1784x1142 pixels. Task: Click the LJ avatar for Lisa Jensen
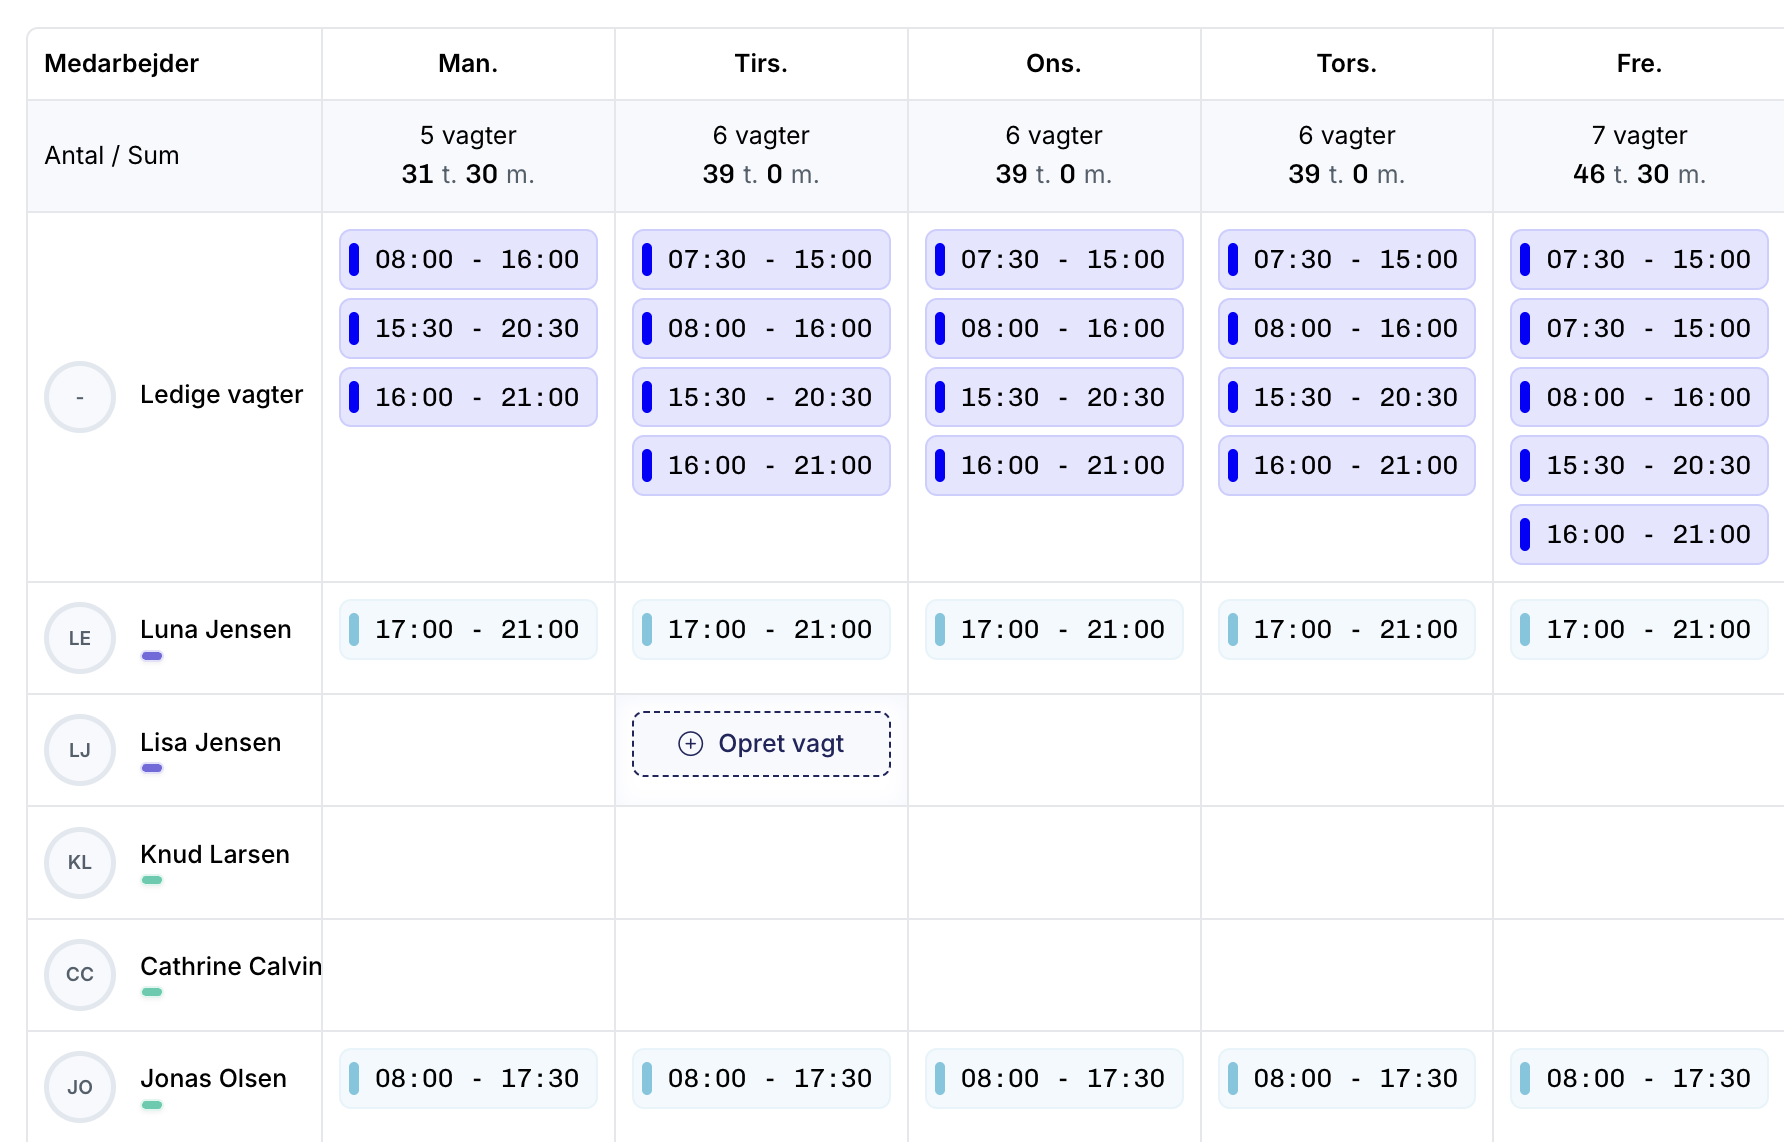point(80,750)
